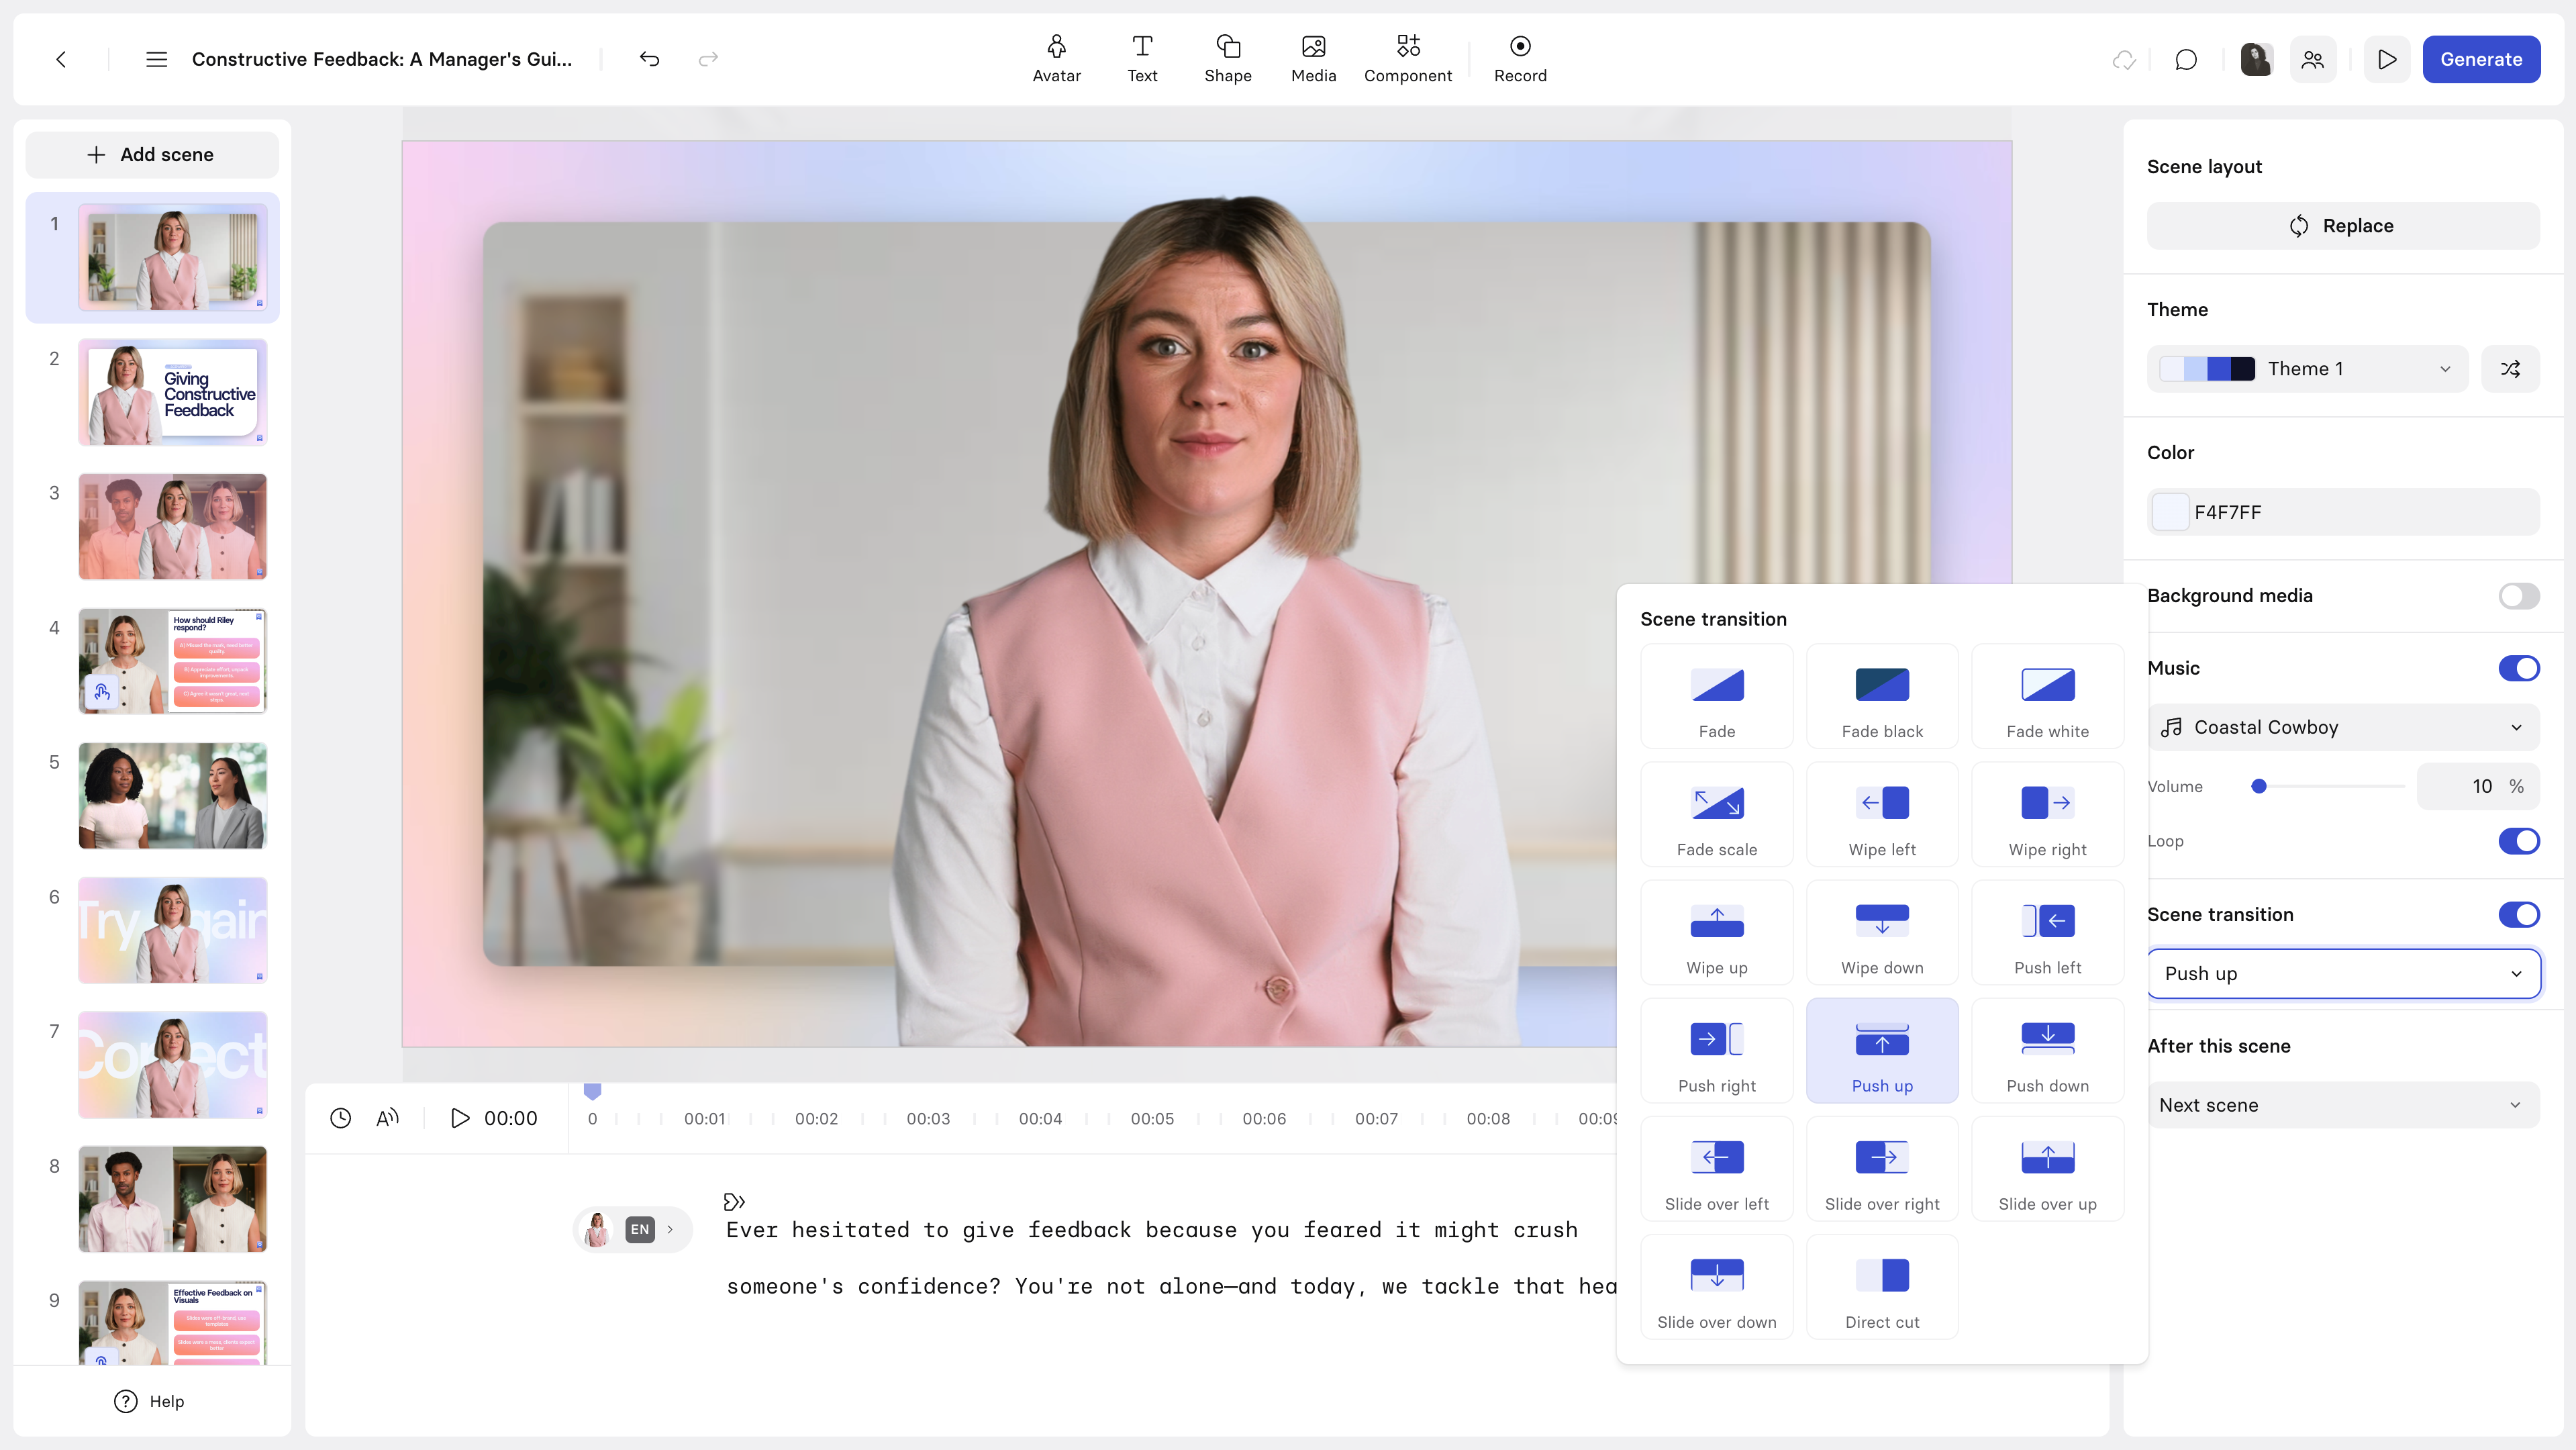The height and width of the screenshot is (1450, 2576).
Task: Choose the Direct cut transition
Action: [1881, 1288]
